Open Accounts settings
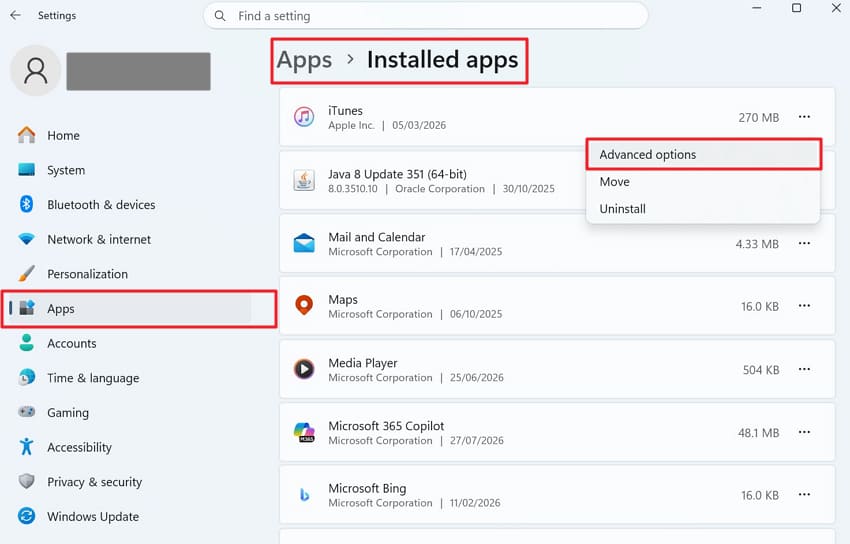 [72, 344]
